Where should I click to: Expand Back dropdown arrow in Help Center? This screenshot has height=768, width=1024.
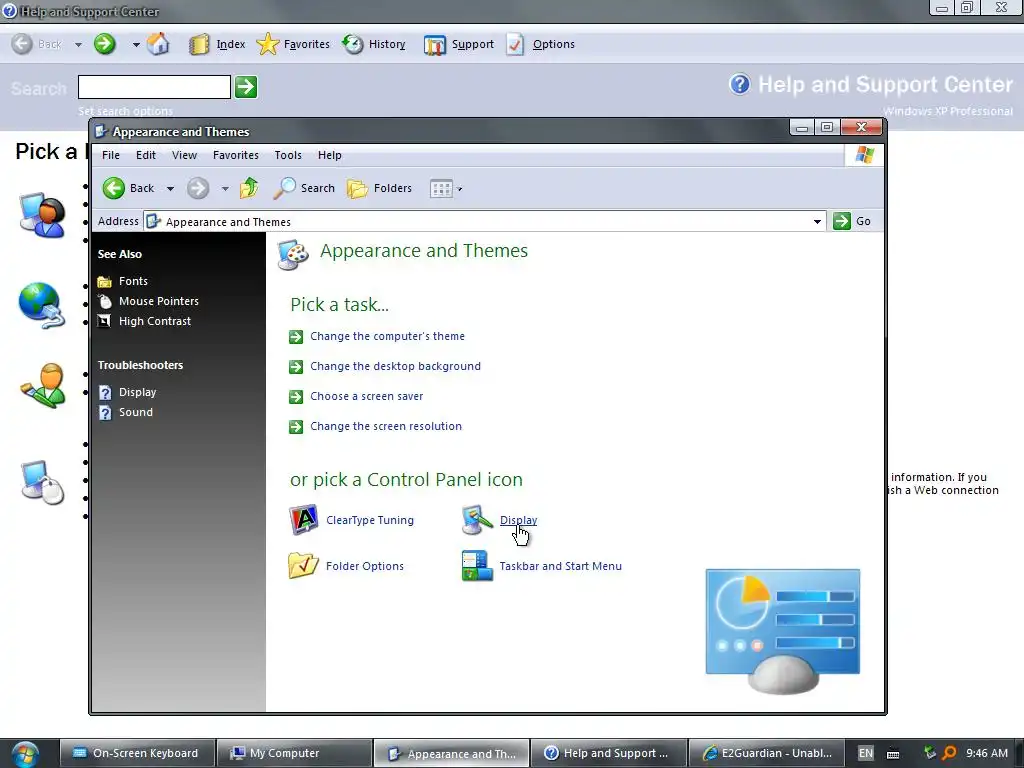click(78, 45)
